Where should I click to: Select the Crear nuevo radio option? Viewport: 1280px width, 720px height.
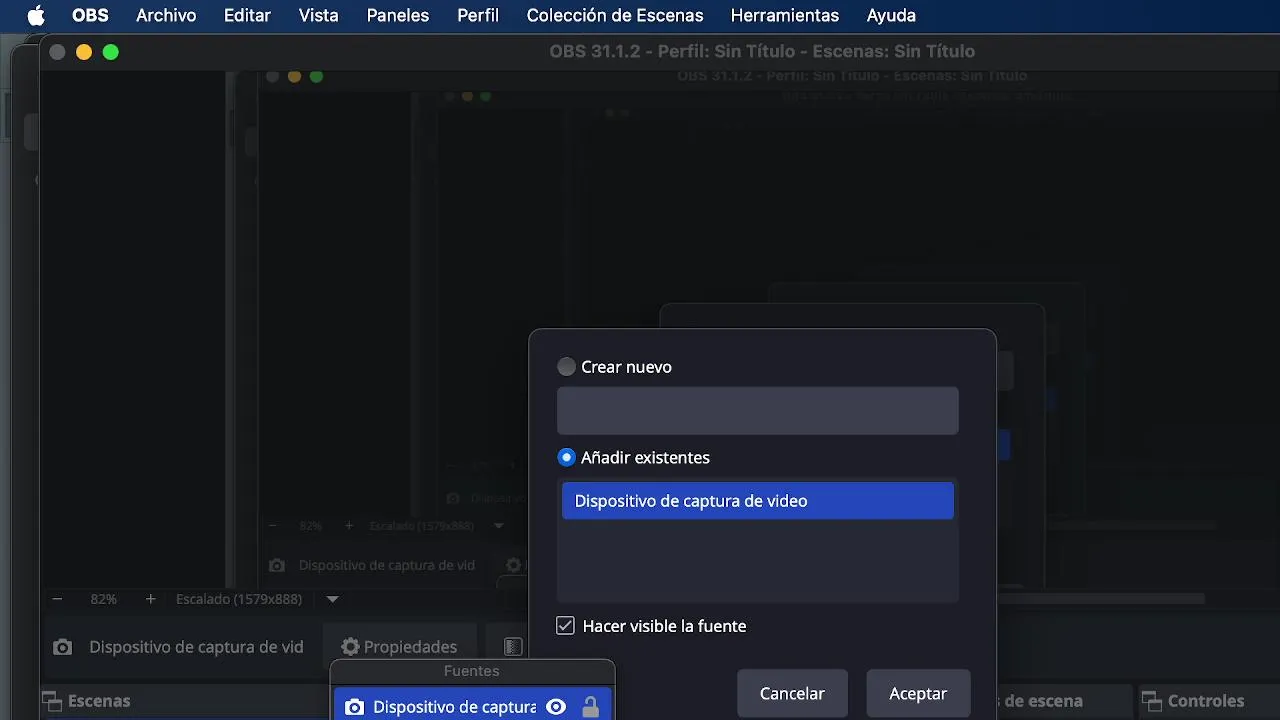click(567, 367)
